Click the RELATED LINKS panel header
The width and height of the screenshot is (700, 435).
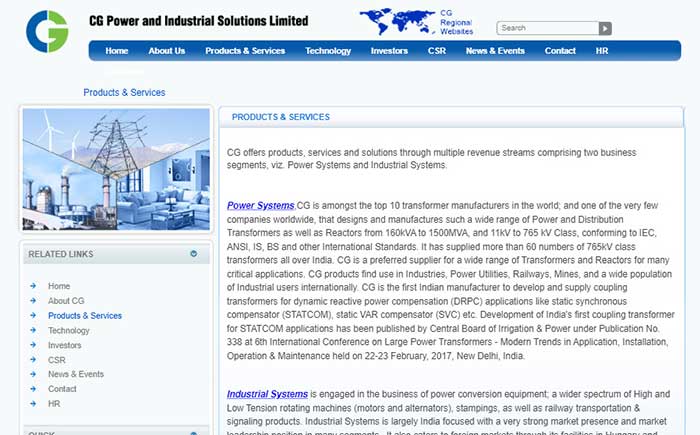click(116, 254)
